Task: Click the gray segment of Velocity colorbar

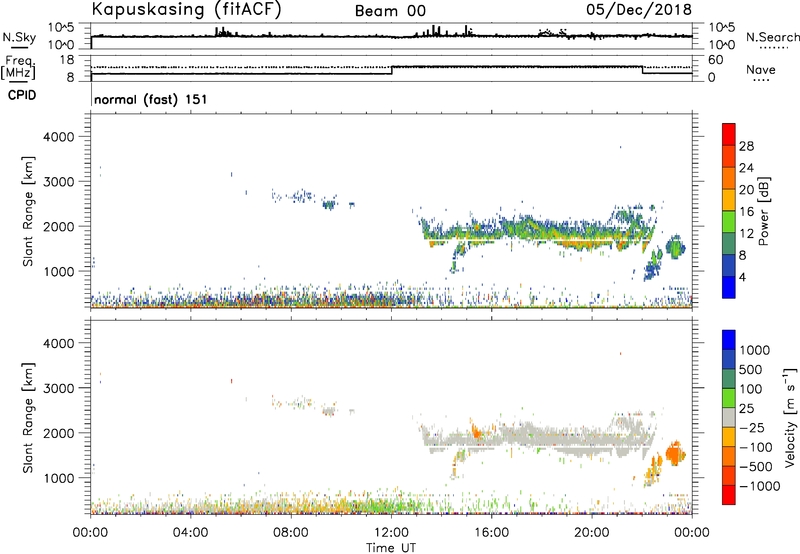Action: pyautogui.click(x=729, y=417)
